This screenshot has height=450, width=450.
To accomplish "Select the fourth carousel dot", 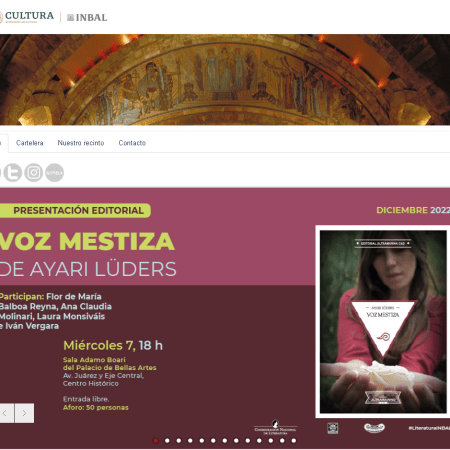I will [190, 441].
